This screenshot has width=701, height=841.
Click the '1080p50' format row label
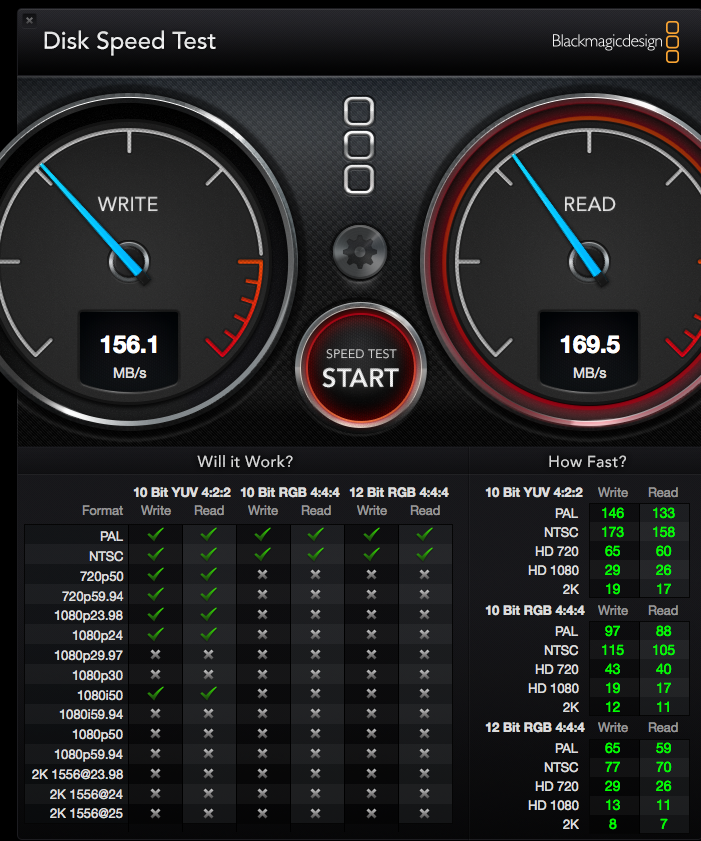tap(98, 734)
